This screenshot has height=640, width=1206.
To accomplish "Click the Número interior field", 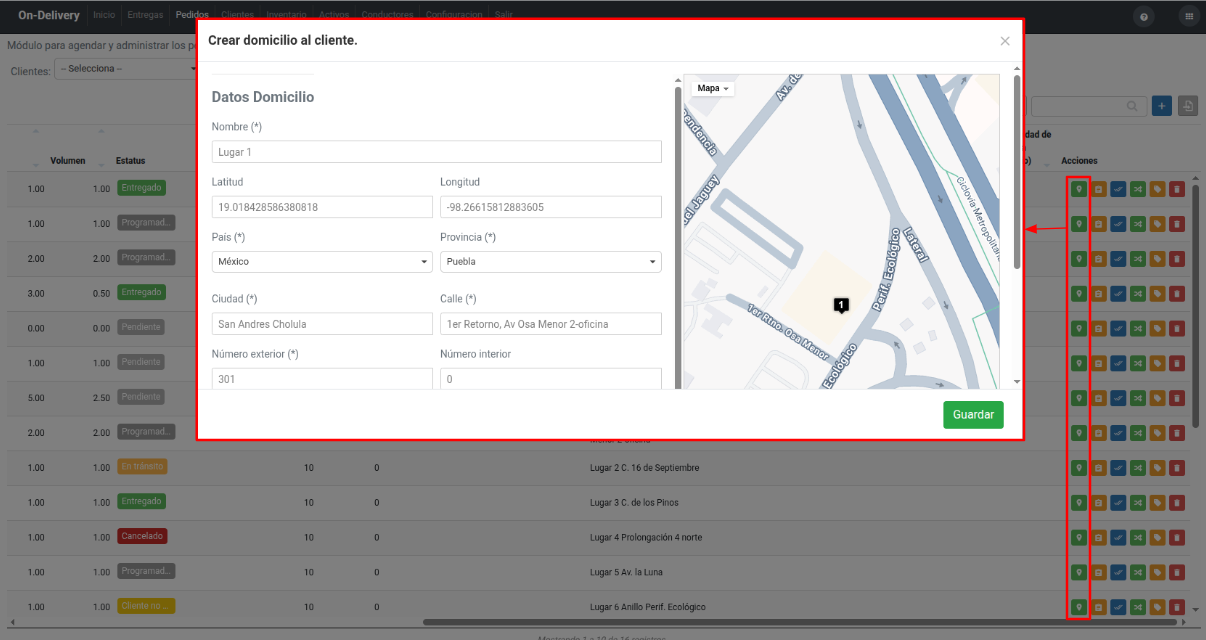I will pyautogui.click(x=551, y=379).
